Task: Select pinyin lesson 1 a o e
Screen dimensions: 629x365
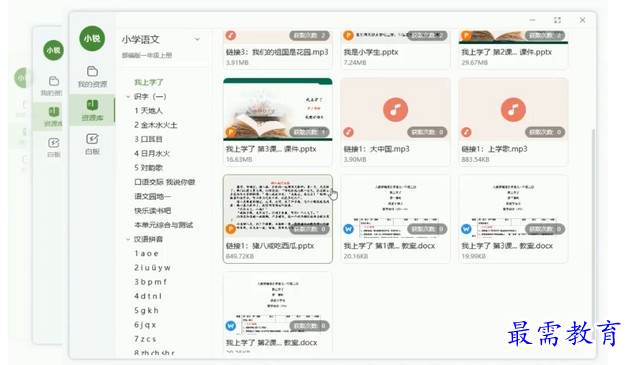Action: click(x=146, y=253)
